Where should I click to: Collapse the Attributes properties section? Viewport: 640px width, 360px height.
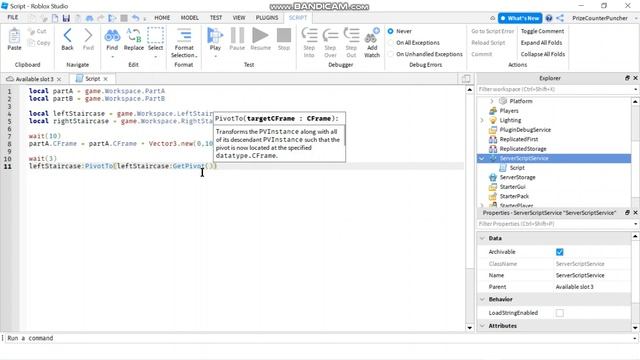(482, 326)
